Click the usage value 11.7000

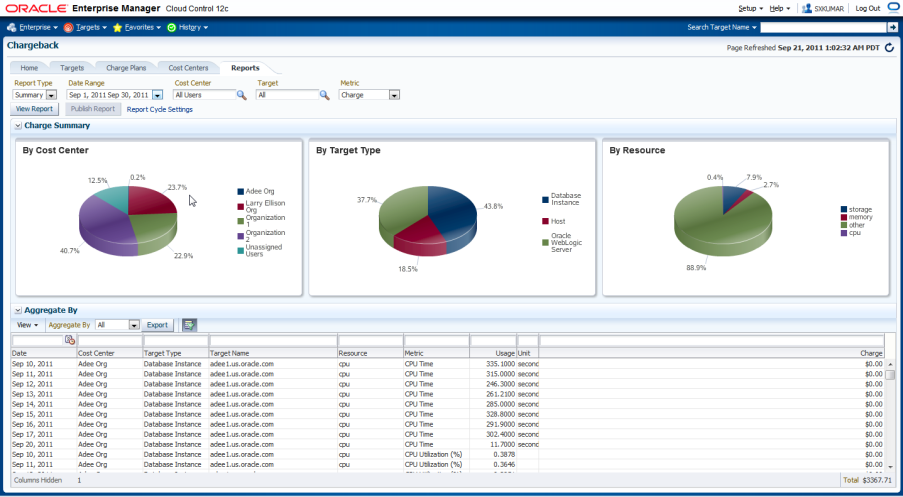pos(502,444)
